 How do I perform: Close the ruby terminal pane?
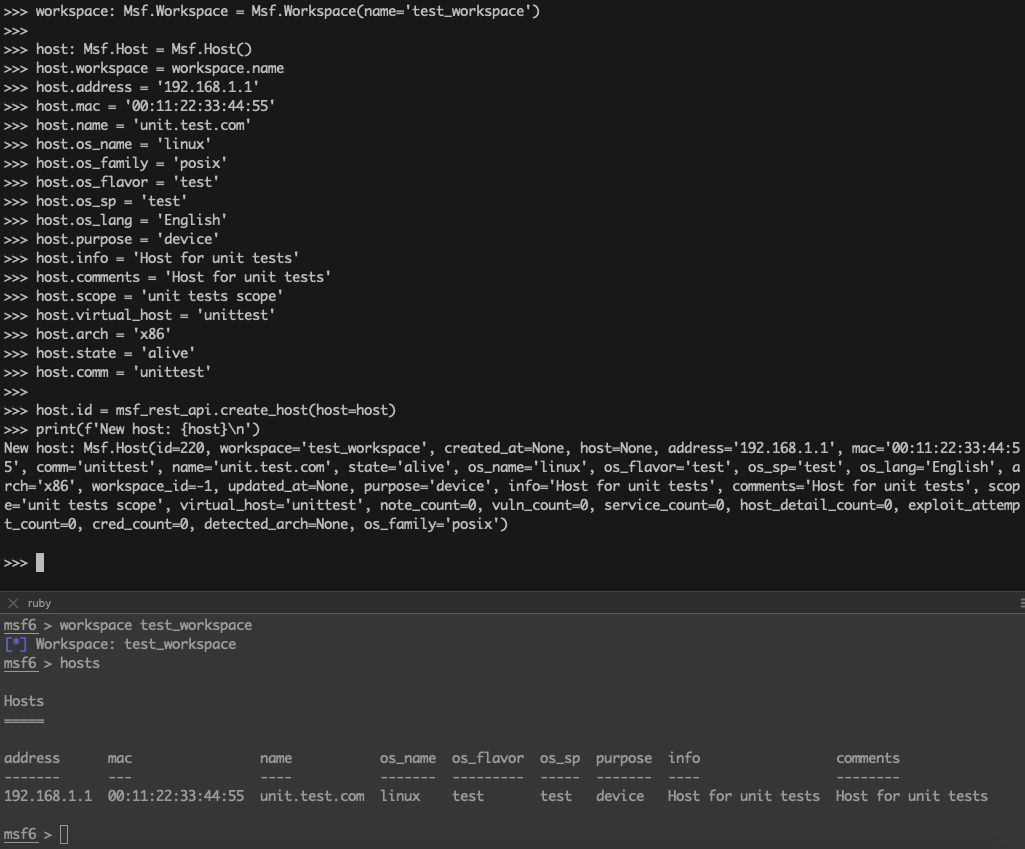pos(13,603)
